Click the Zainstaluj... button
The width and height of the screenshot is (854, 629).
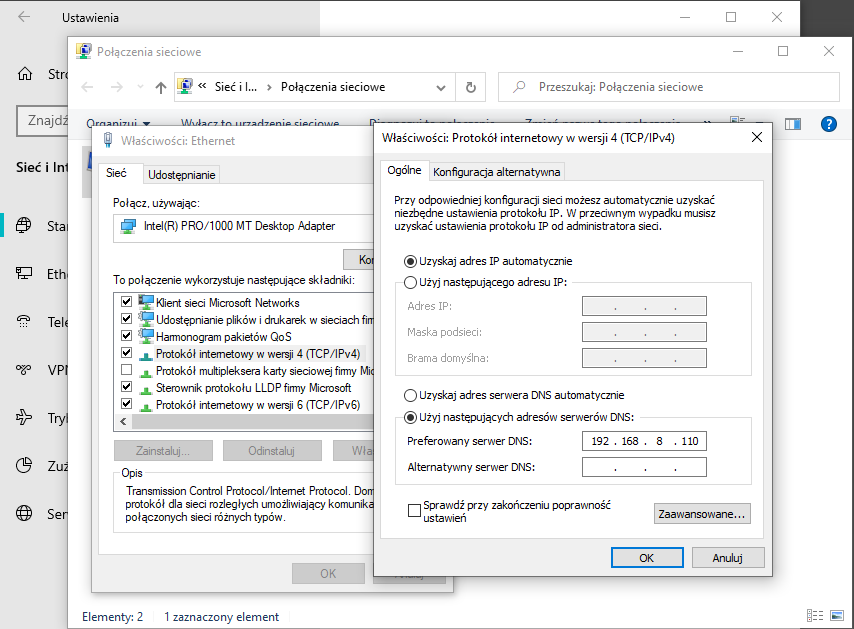point(163,451)
